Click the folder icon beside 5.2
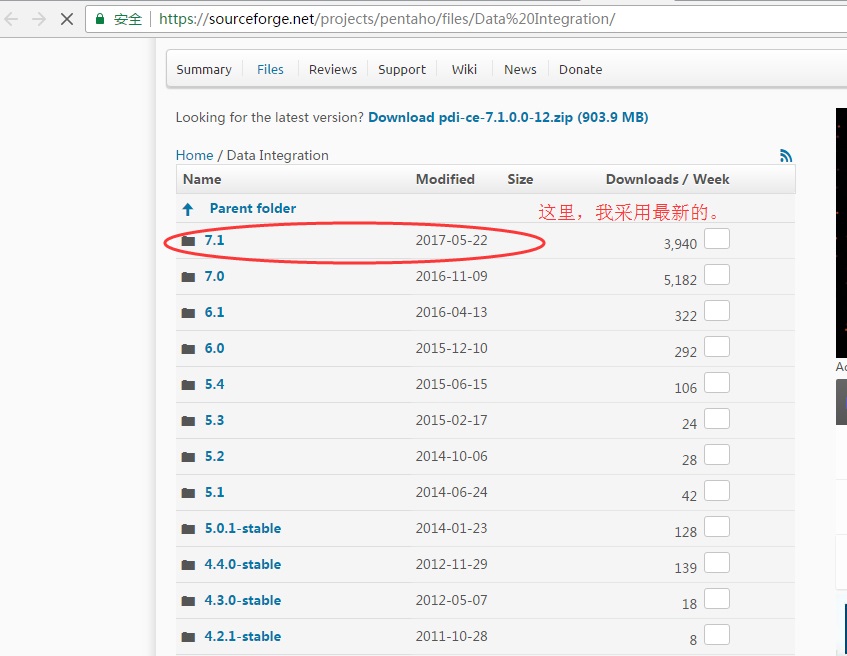Image resolution: width=847 pixels, height=656 pixels. point(188,457)
